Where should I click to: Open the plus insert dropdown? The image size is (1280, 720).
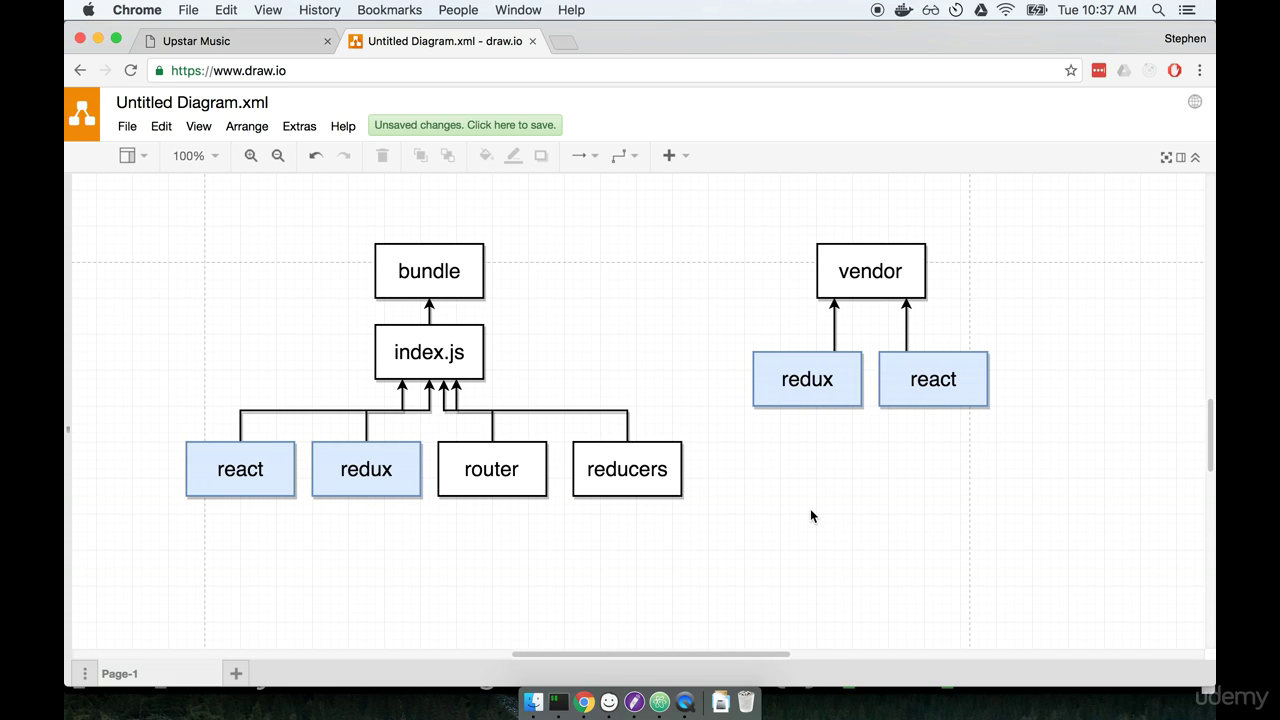676,156
